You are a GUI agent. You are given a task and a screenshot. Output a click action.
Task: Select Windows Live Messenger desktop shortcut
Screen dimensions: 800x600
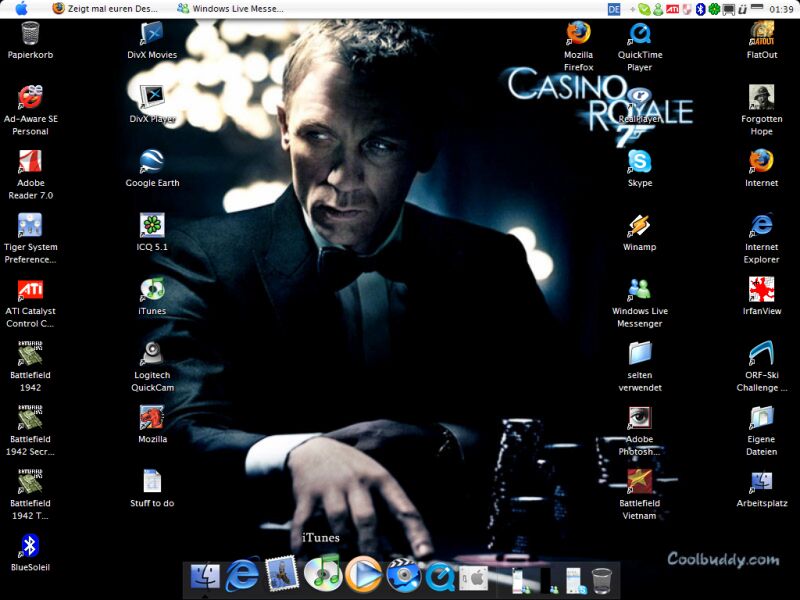coord(639,289)
